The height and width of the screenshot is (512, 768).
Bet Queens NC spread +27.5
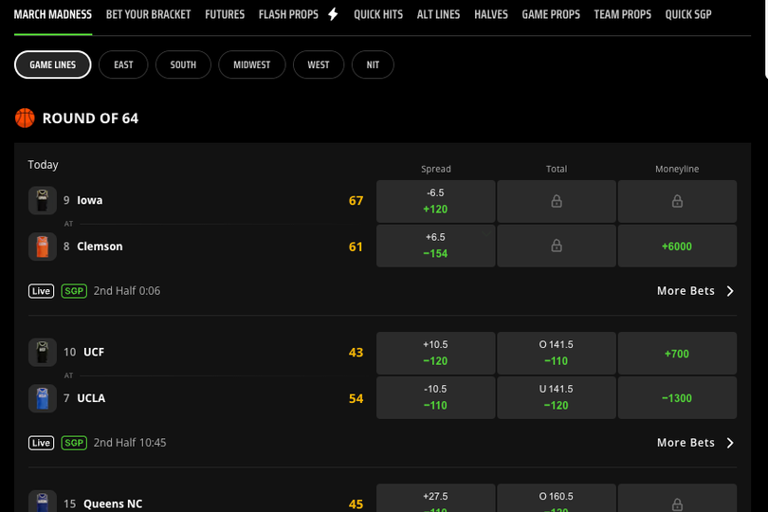coord(435,498)
